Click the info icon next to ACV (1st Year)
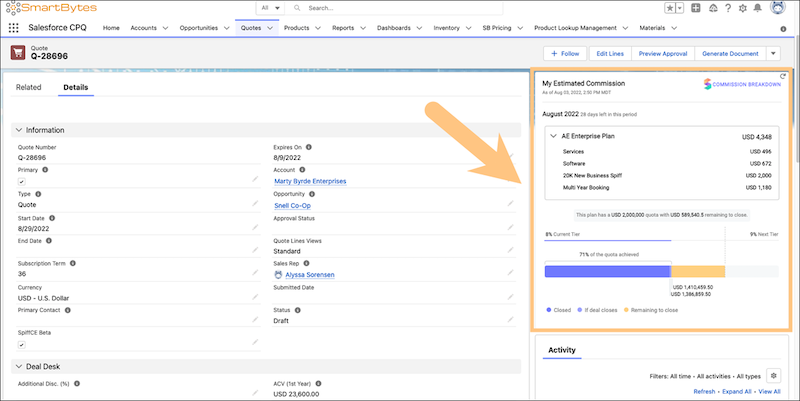The image size is (800, 401). coord(318,383)
